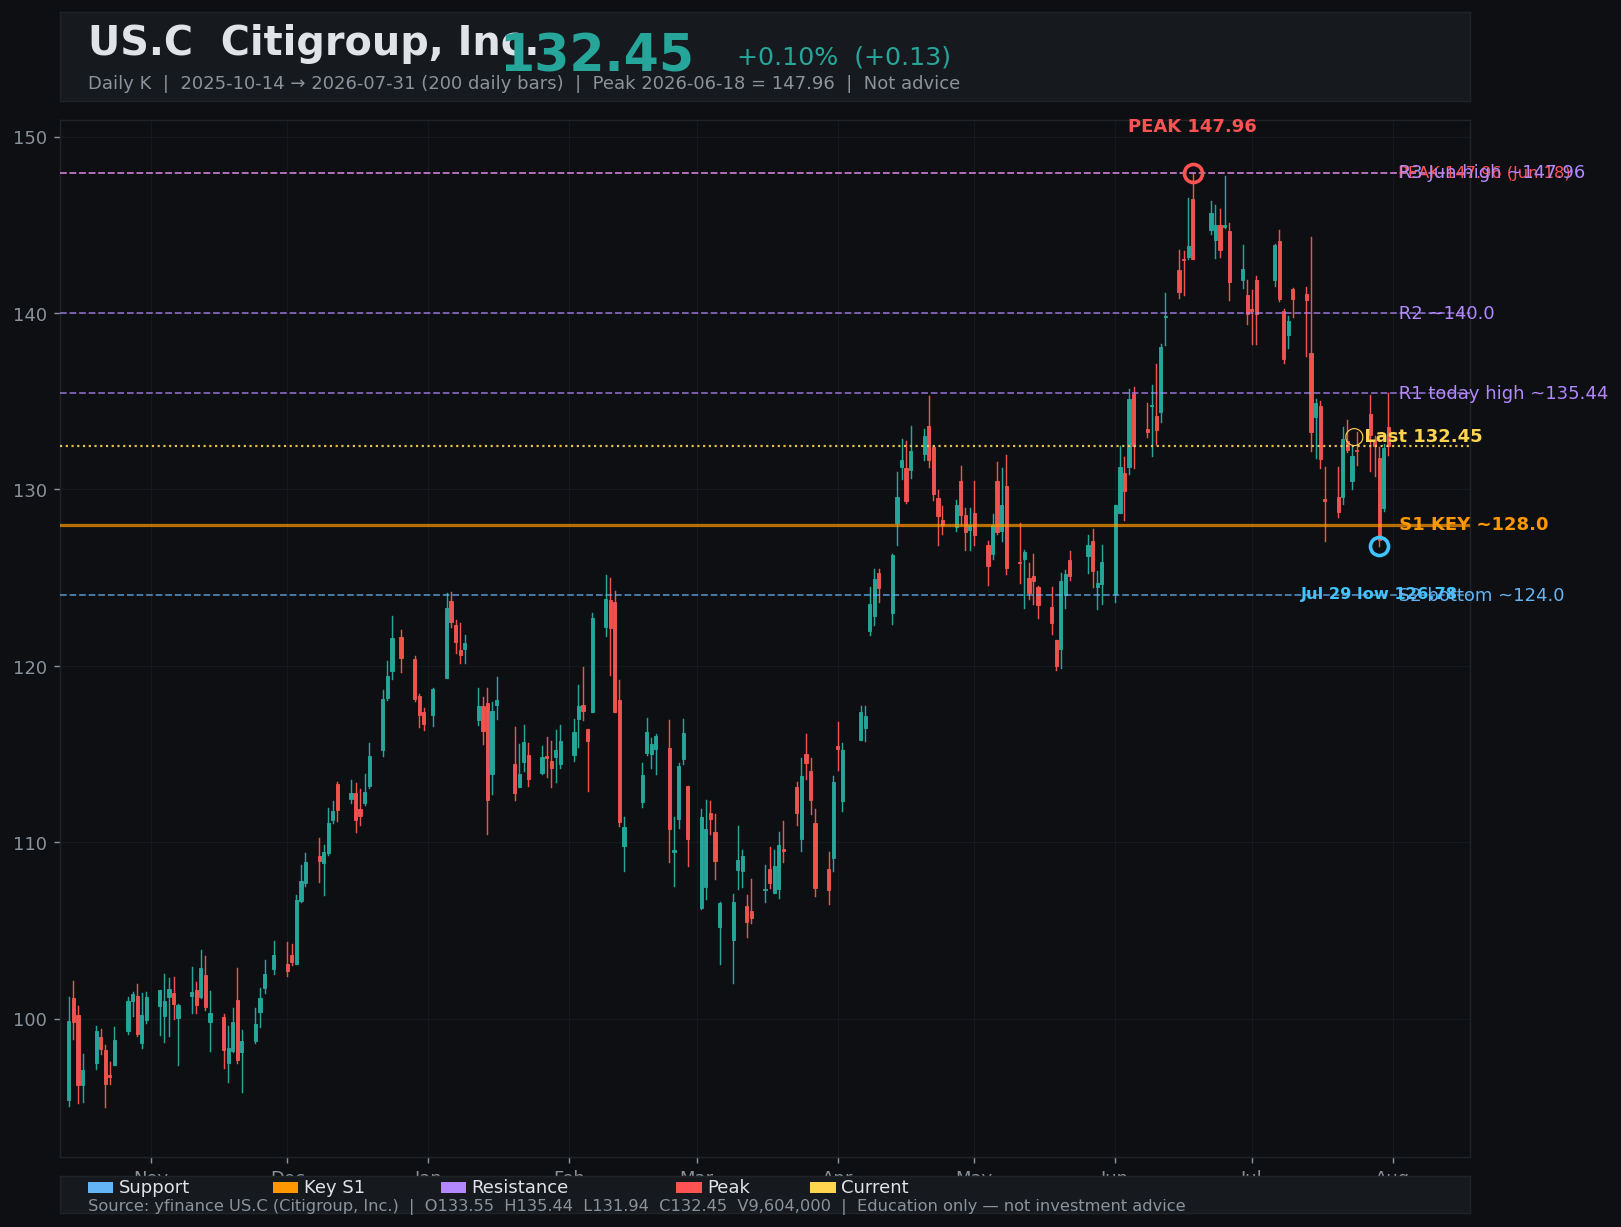Image resolution: width=1621 pixels, height=1227 pixels.
Task: Click the 'Peak' legend text
Action: coord(729,1187)
